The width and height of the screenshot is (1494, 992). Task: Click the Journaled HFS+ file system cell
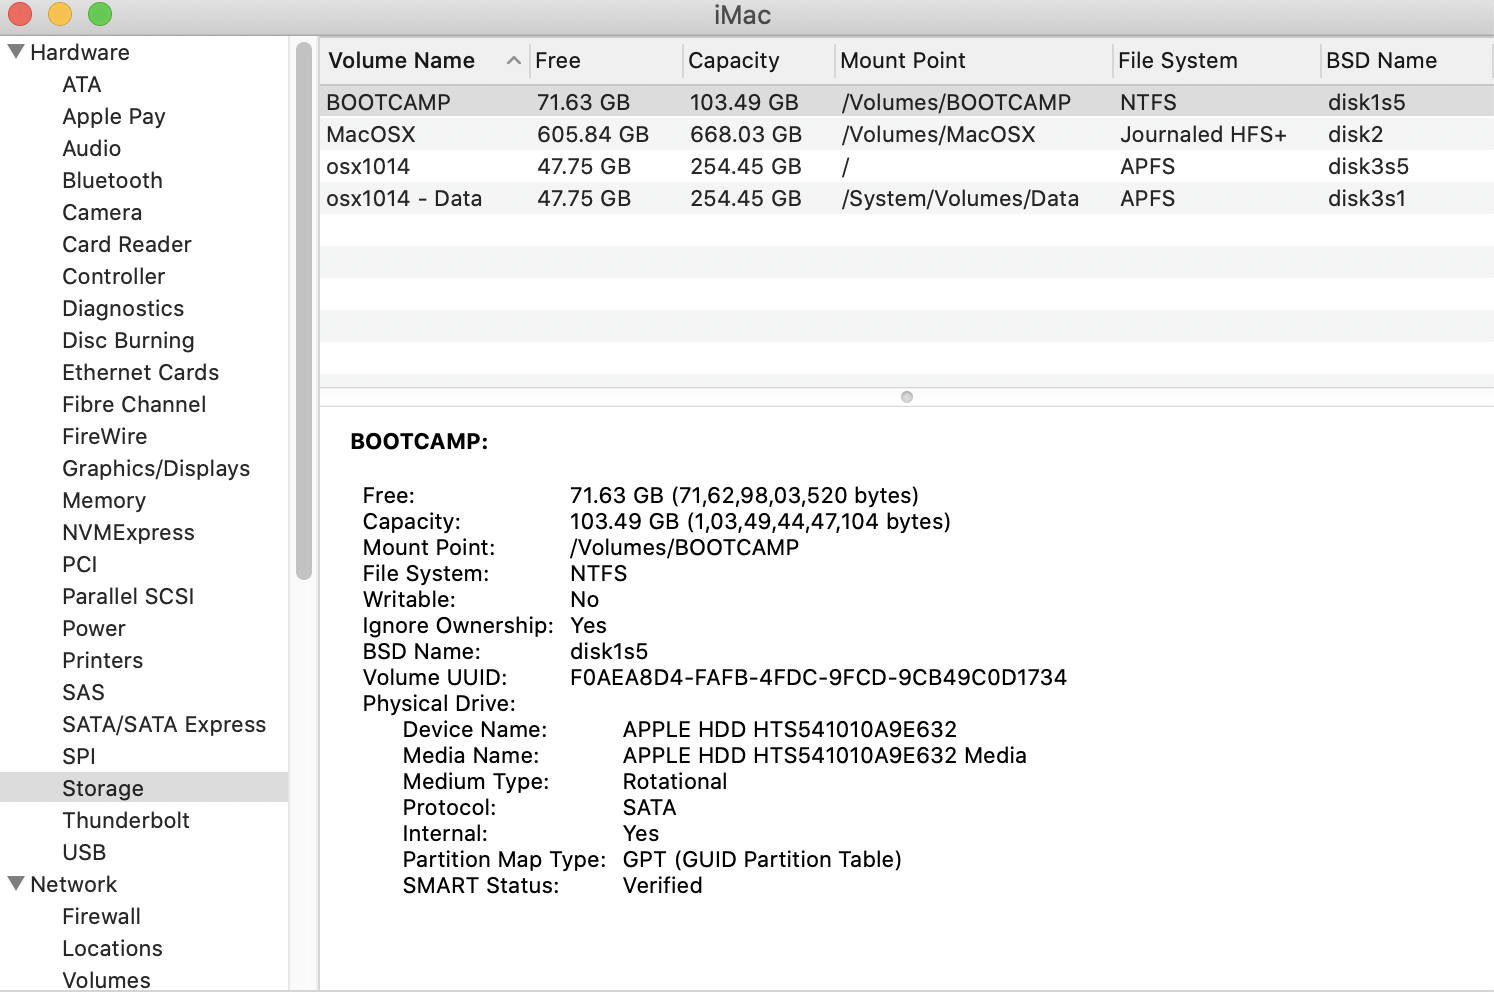point(1203,134)
